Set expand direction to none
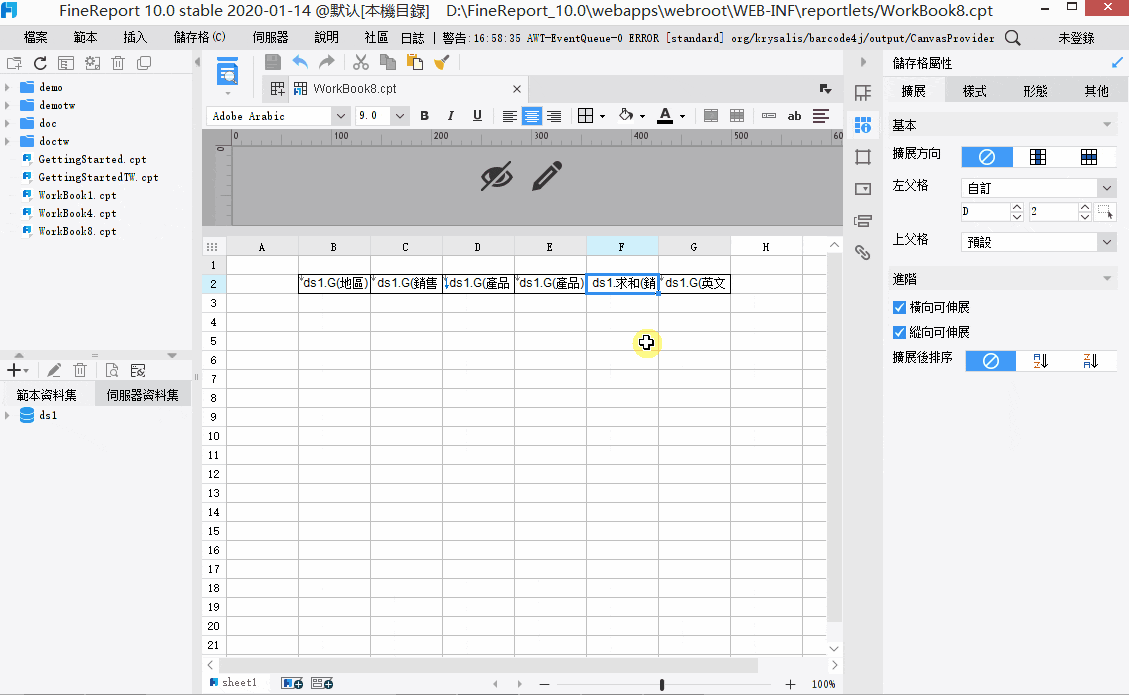The width and height of the screenshot is (1129, 695). [987, 156]
